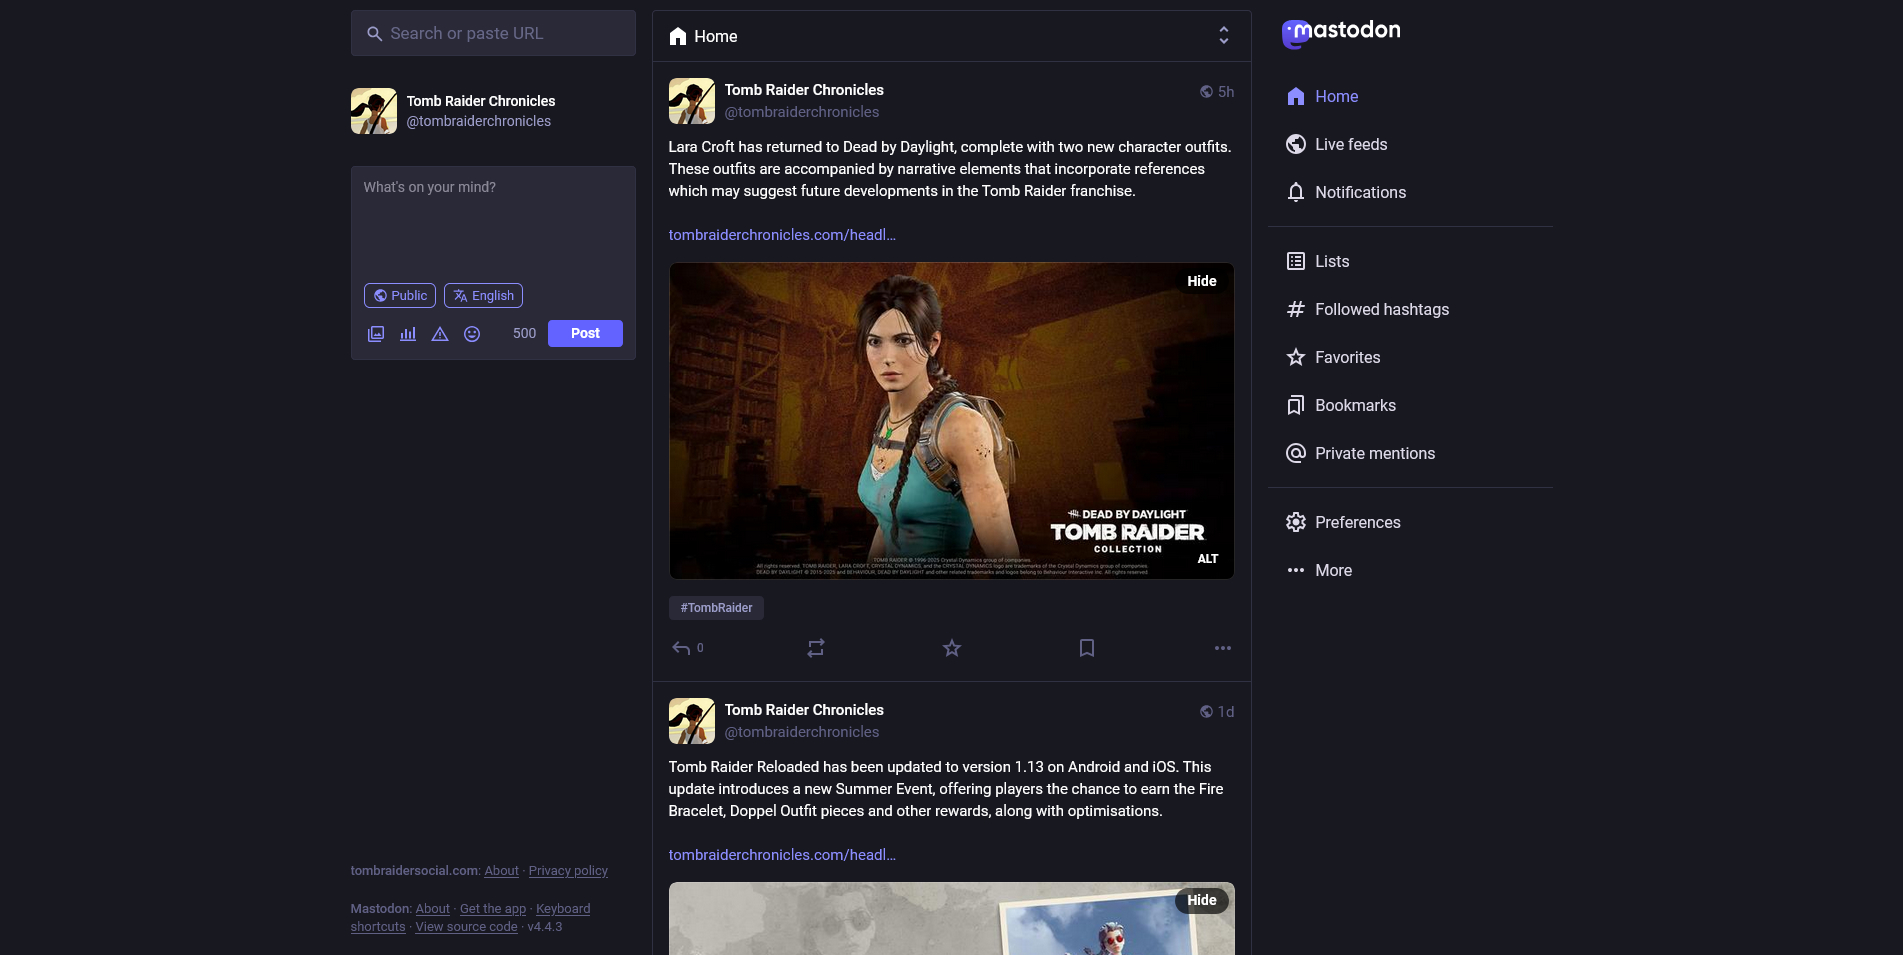Open Get the app link

click(493, 909)
